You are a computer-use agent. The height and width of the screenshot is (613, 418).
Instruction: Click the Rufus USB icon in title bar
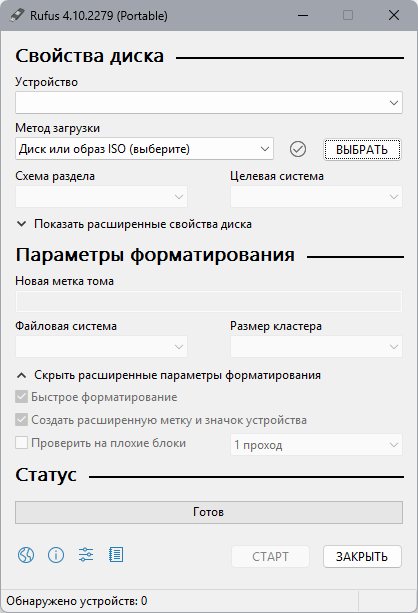pos(17,15)
